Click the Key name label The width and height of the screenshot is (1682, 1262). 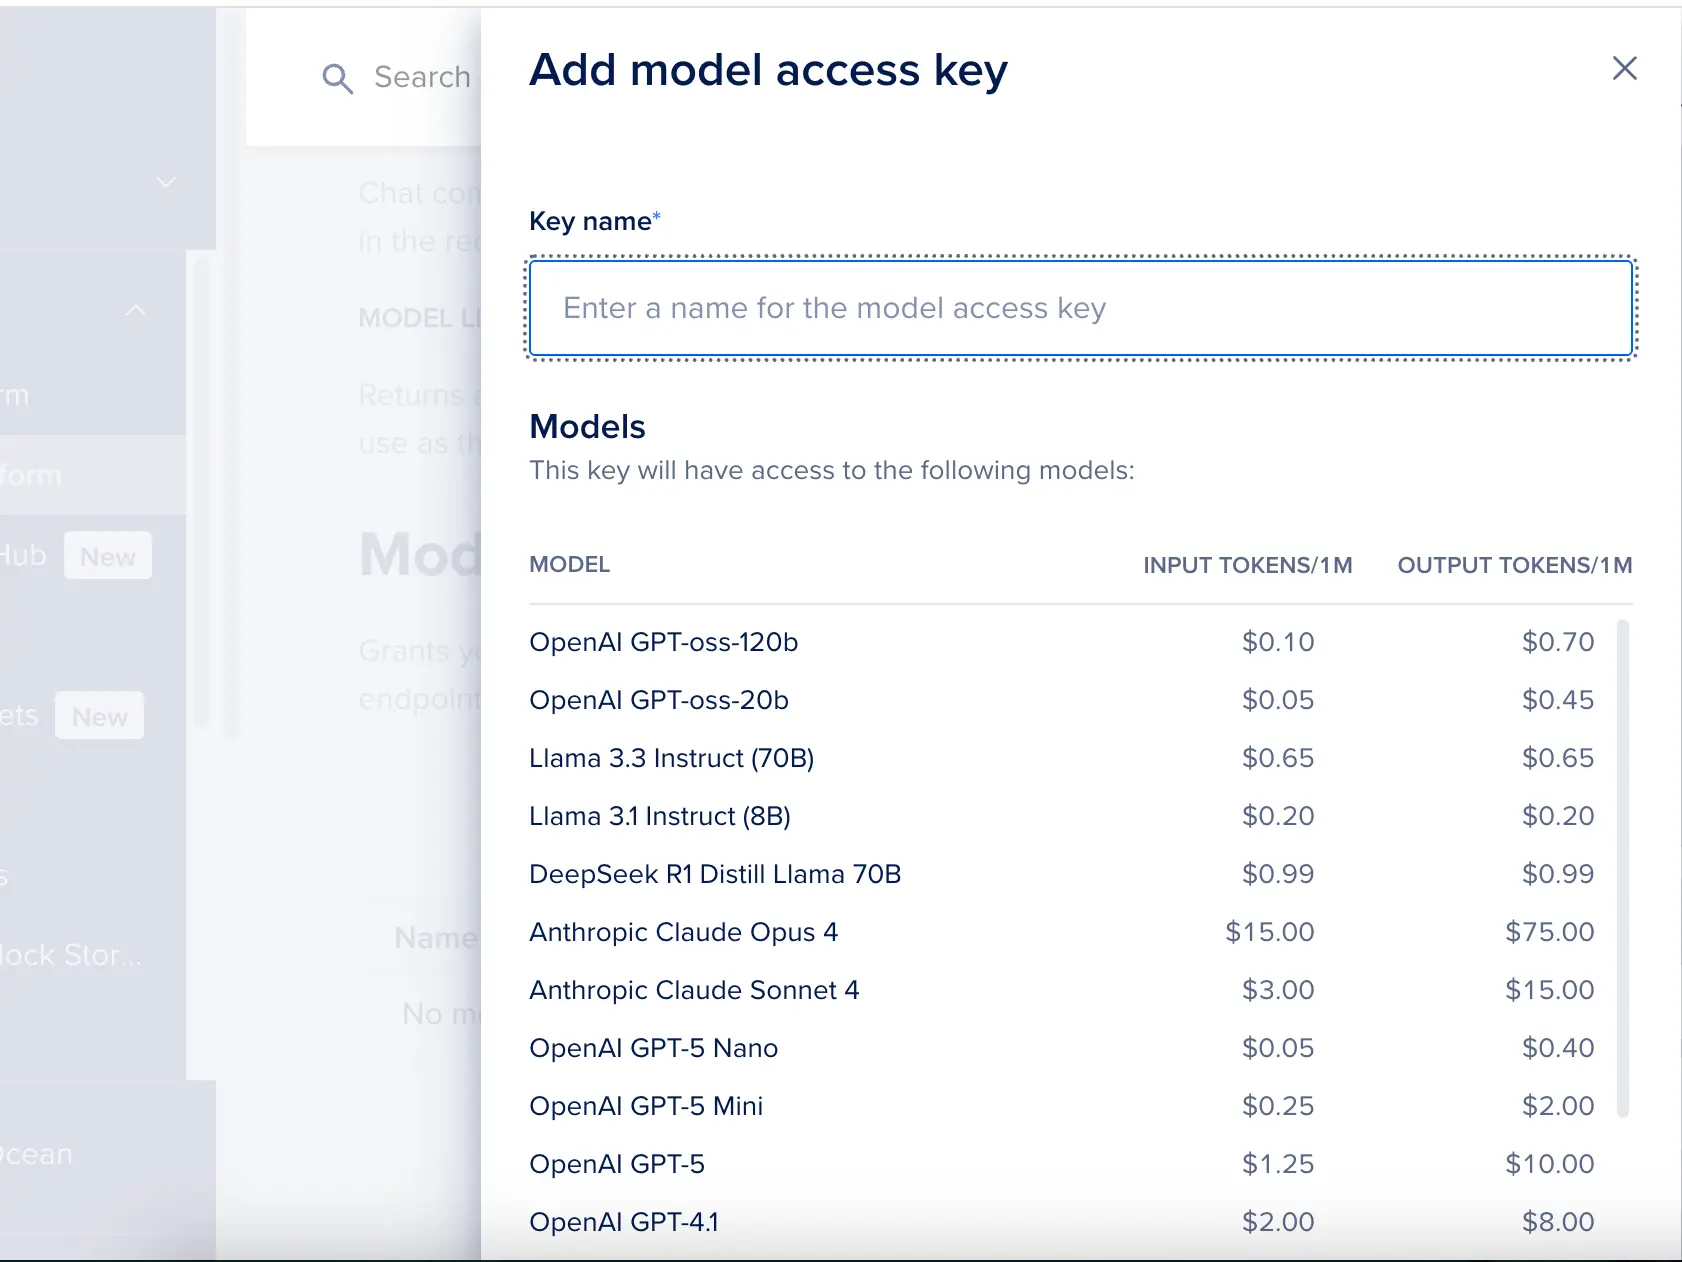[590, 221]
